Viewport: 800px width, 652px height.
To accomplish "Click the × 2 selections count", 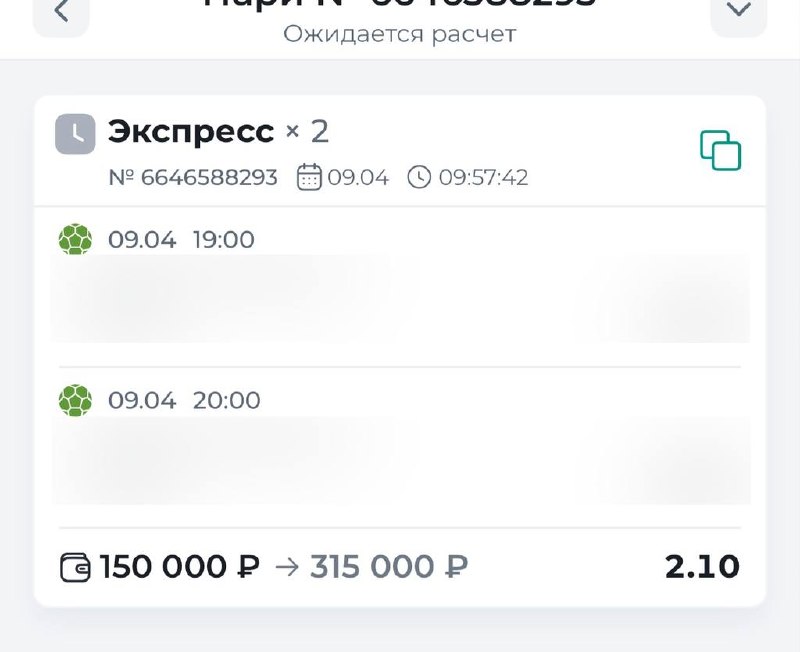I will [307, 132].
